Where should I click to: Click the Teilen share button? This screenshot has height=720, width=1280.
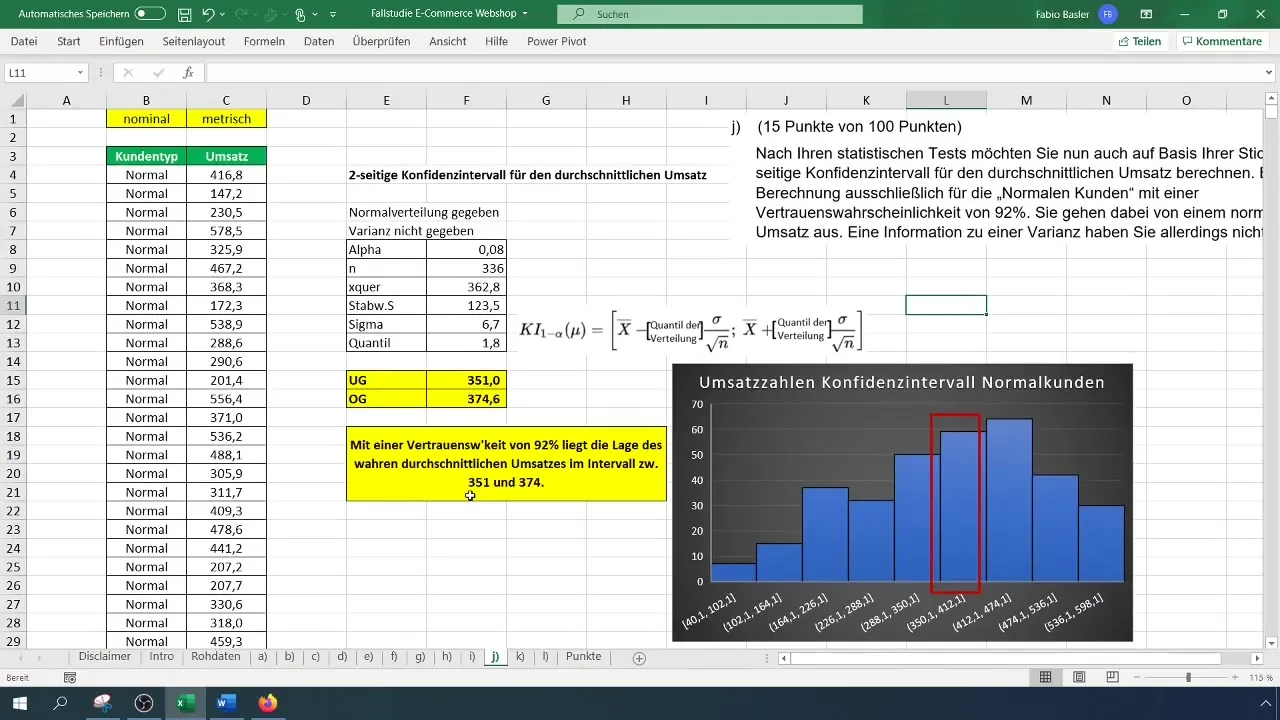(x=1140, y=41)
